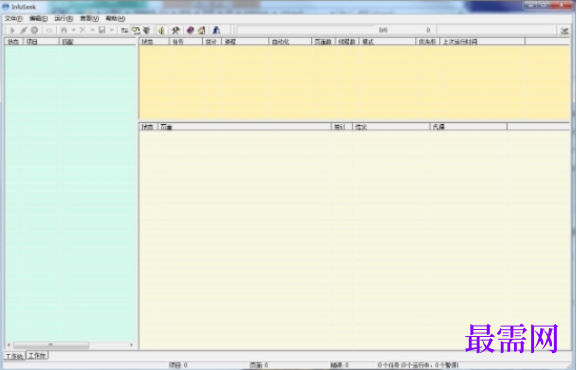The width and height of the screenshot is (577, 370).
Task: Select the leftmost tab below the left panel
Action: [x=15, y=356]
